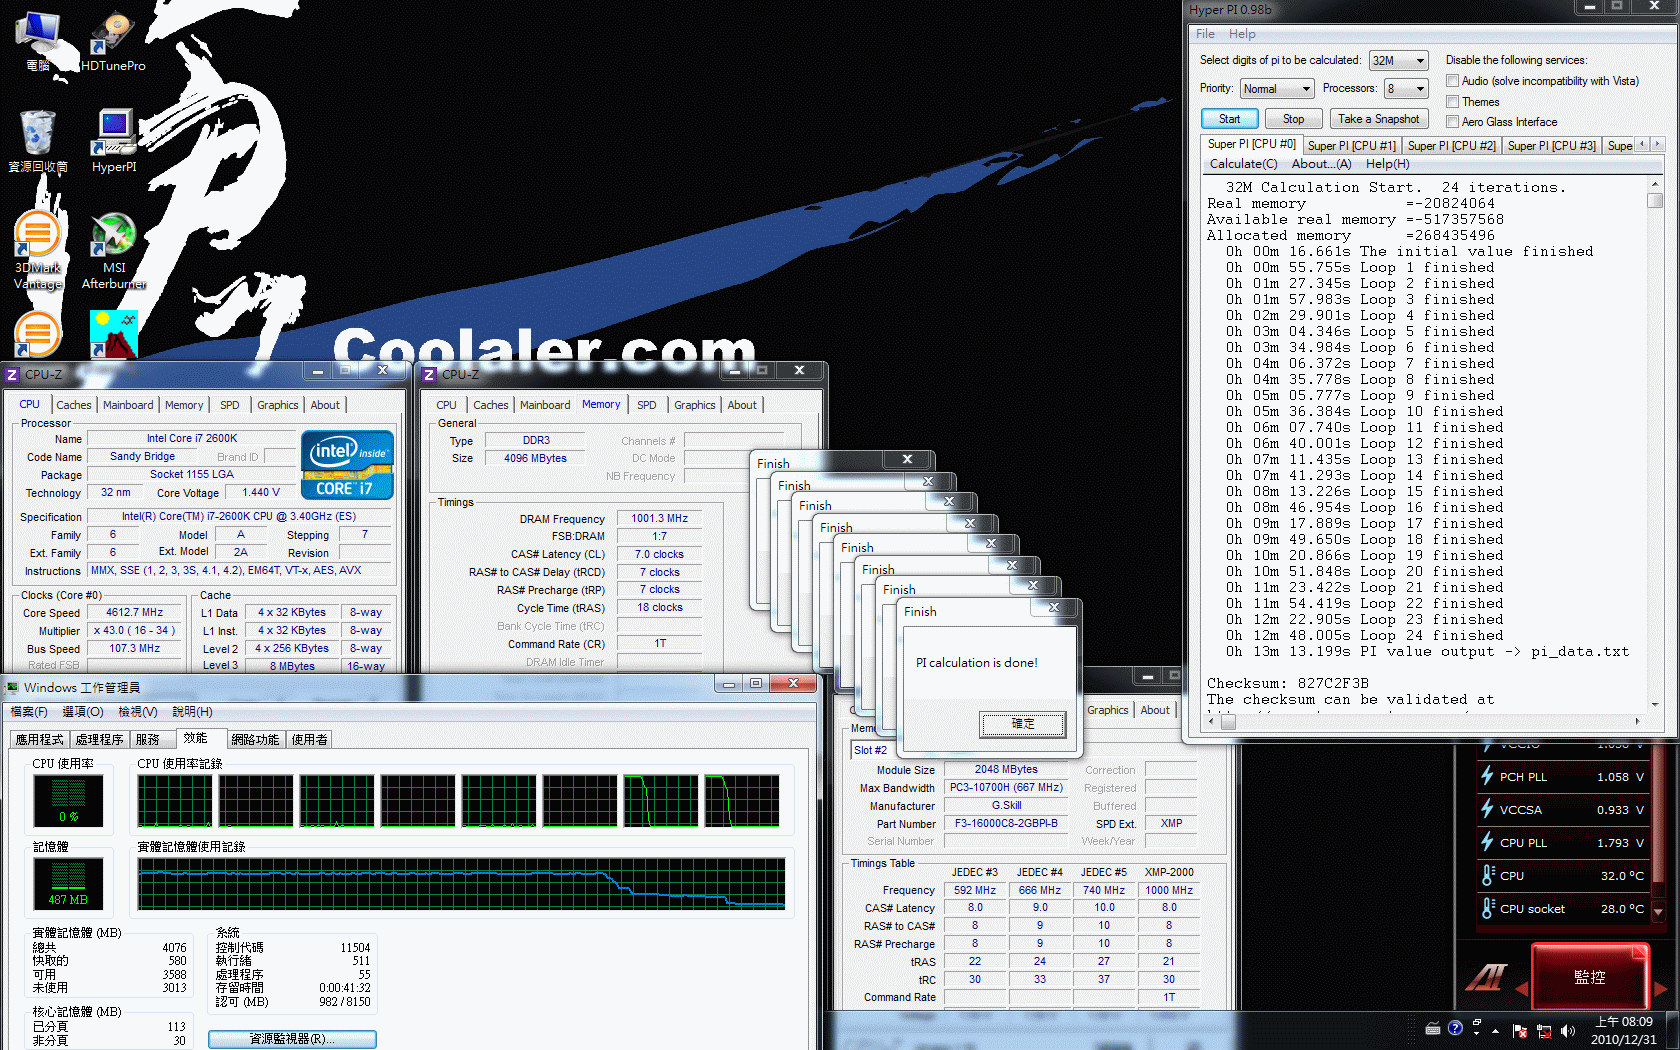Open the Computer (電腦) desktop icon
This screenshot has width=1680, height=1050.
coord(38,40)
